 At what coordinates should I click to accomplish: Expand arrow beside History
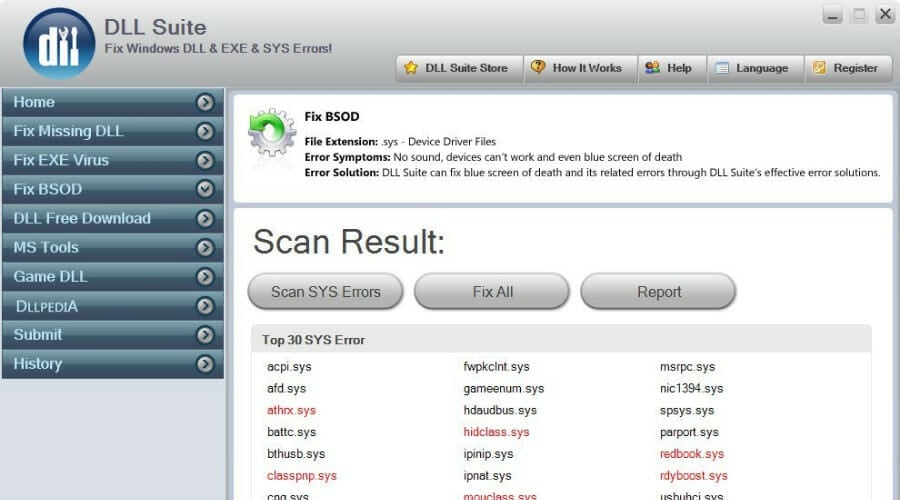tap(205, 364)
